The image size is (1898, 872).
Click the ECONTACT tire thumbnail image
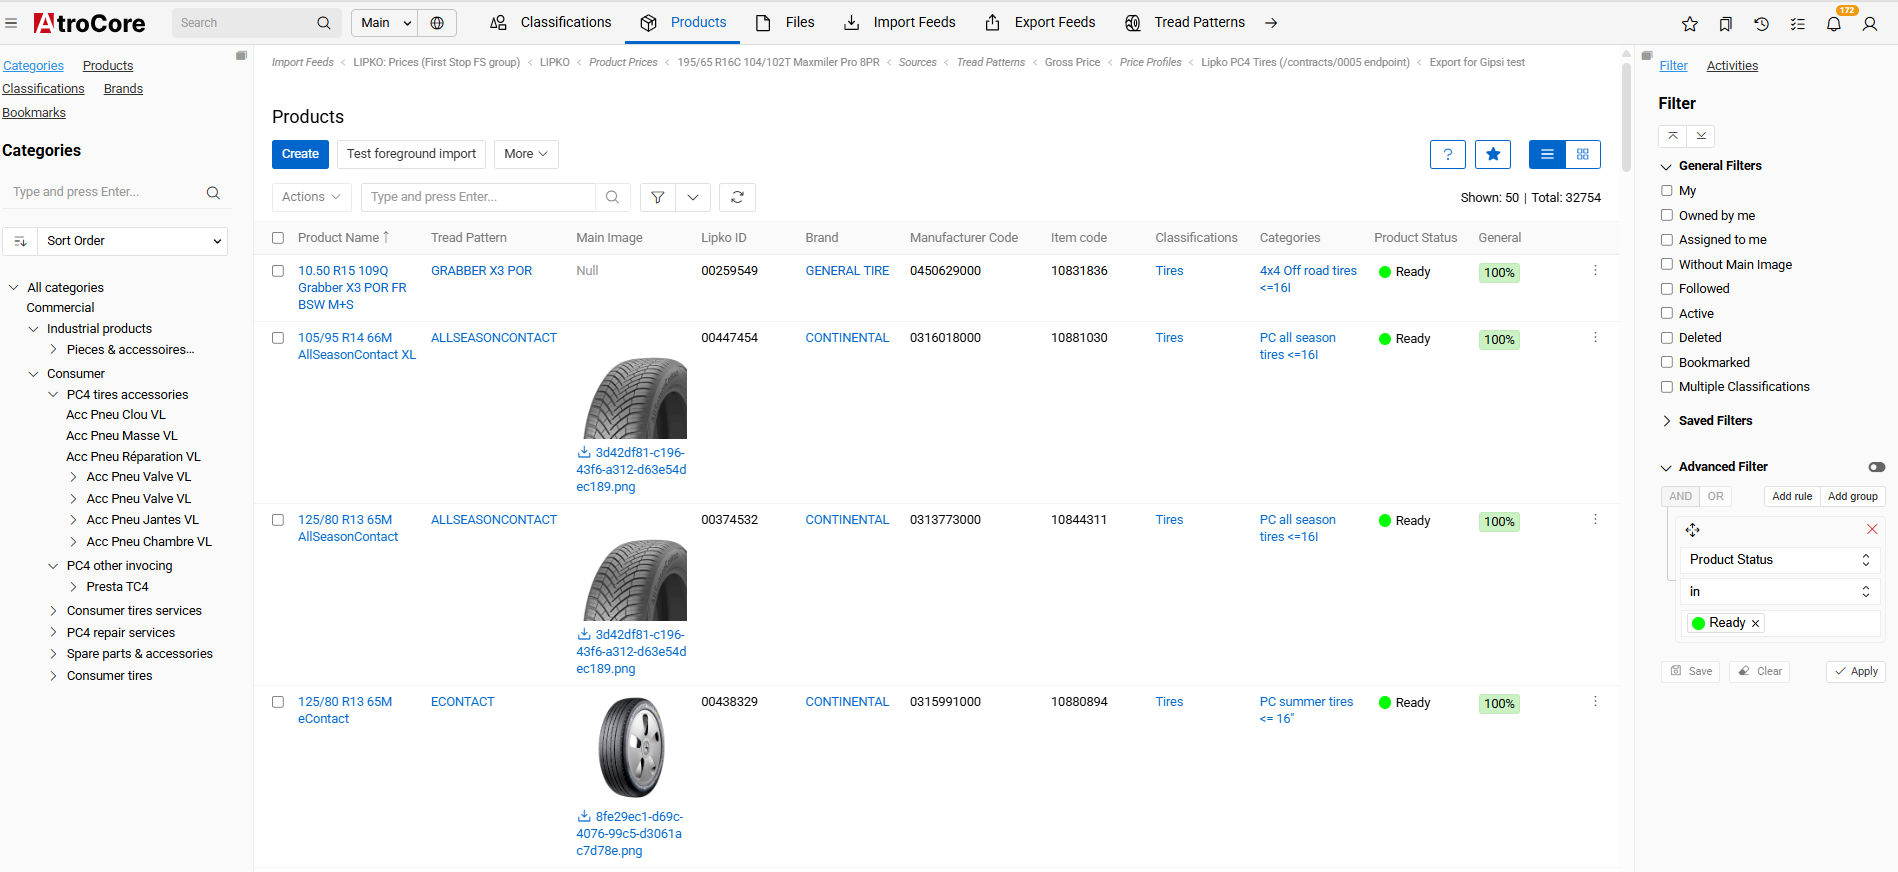pyautogui.click(x=631, y=748)
